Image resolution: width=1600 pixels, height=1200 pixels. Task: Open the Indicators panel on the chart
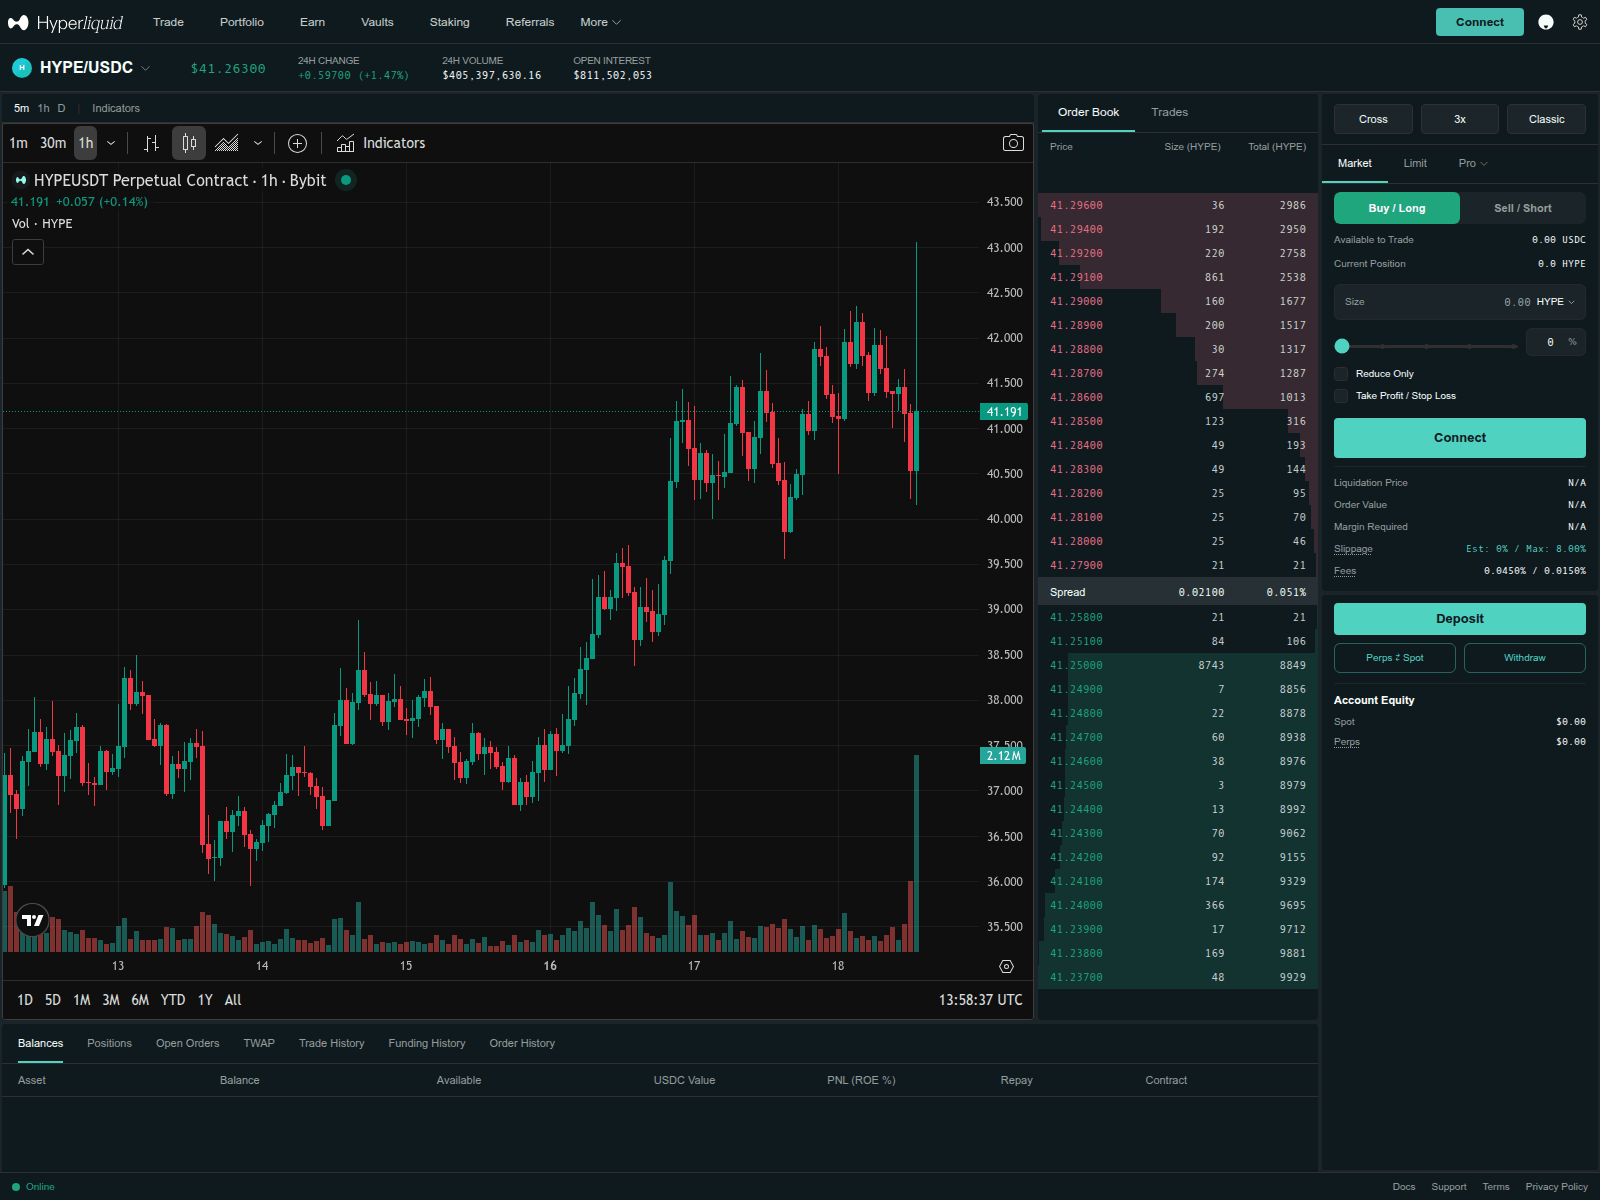tap(380, 143)
